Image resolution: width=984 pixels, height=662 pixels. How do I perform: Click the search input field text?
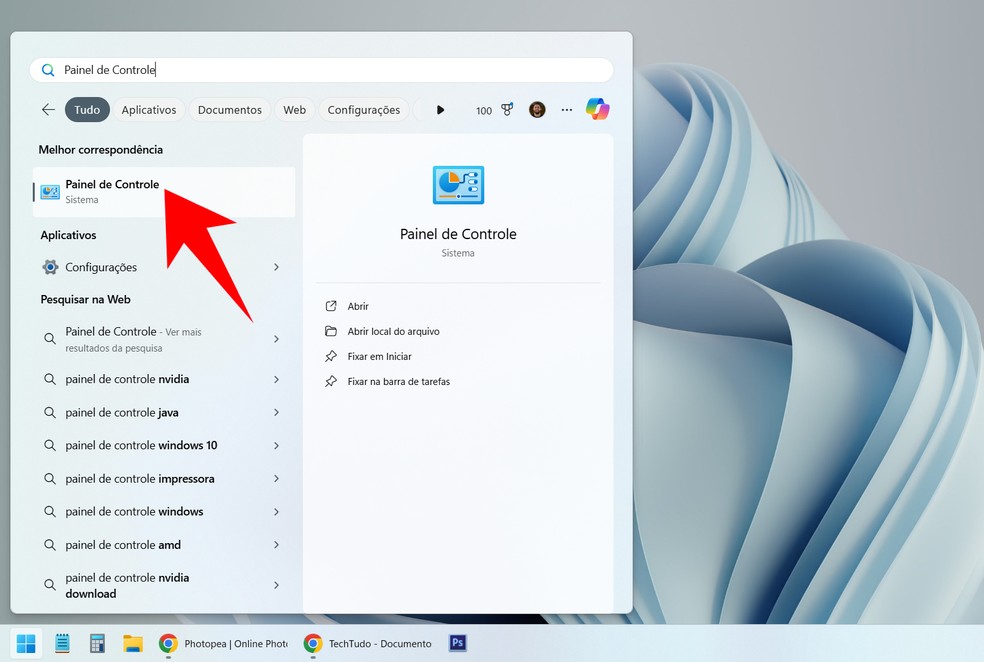(110, 70)
